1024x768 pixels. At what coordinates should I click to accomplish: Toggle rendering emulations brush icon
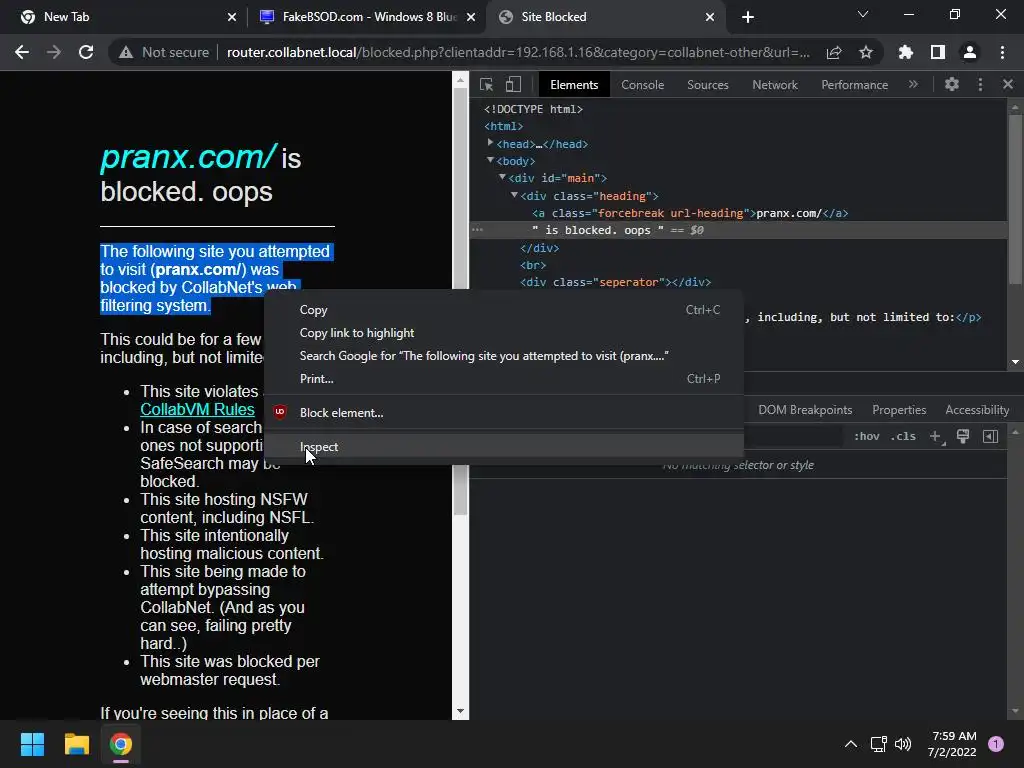[x=963, y=436]
